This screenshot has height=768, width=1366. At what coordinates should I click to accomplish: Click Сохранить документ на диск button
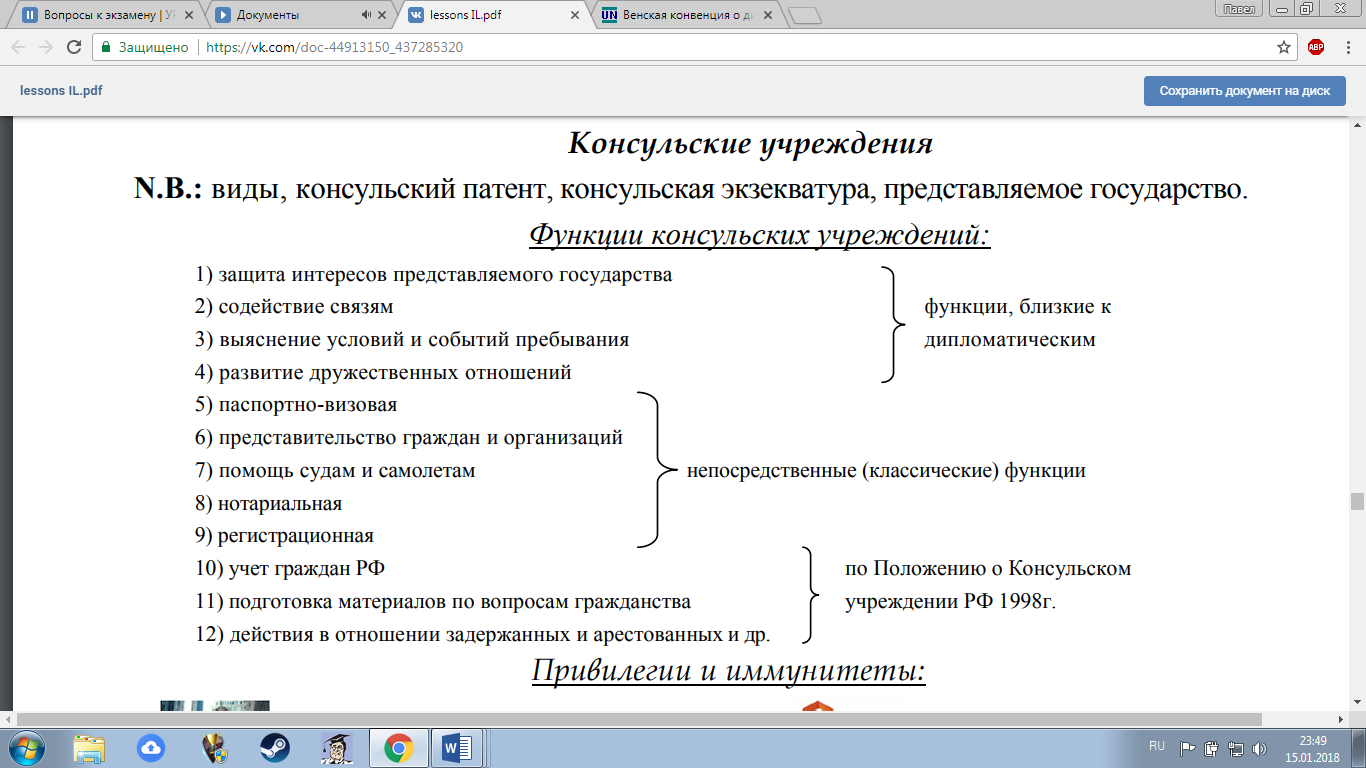[x=1245, y=91]
